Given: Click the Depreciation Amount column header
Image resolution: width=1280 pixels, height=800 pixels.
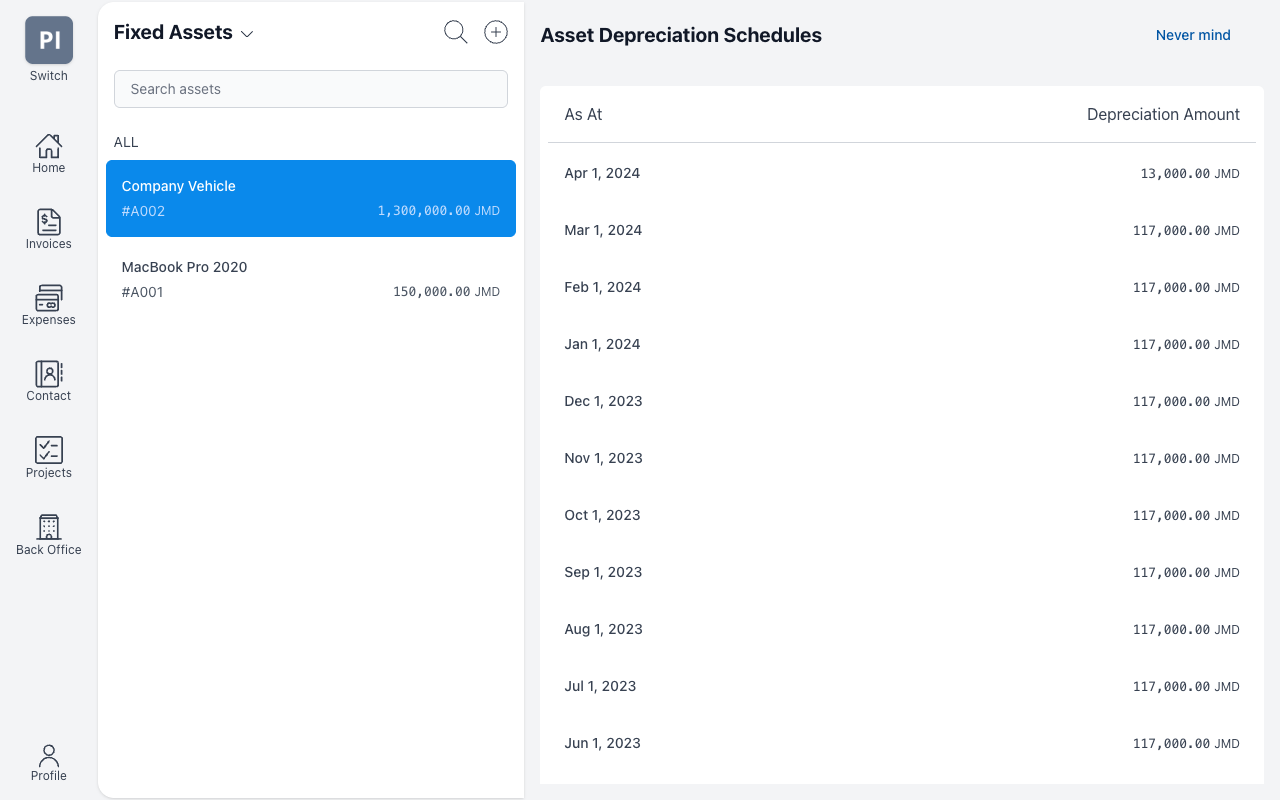Looking at the screenshot, I should coord(1162,114).
